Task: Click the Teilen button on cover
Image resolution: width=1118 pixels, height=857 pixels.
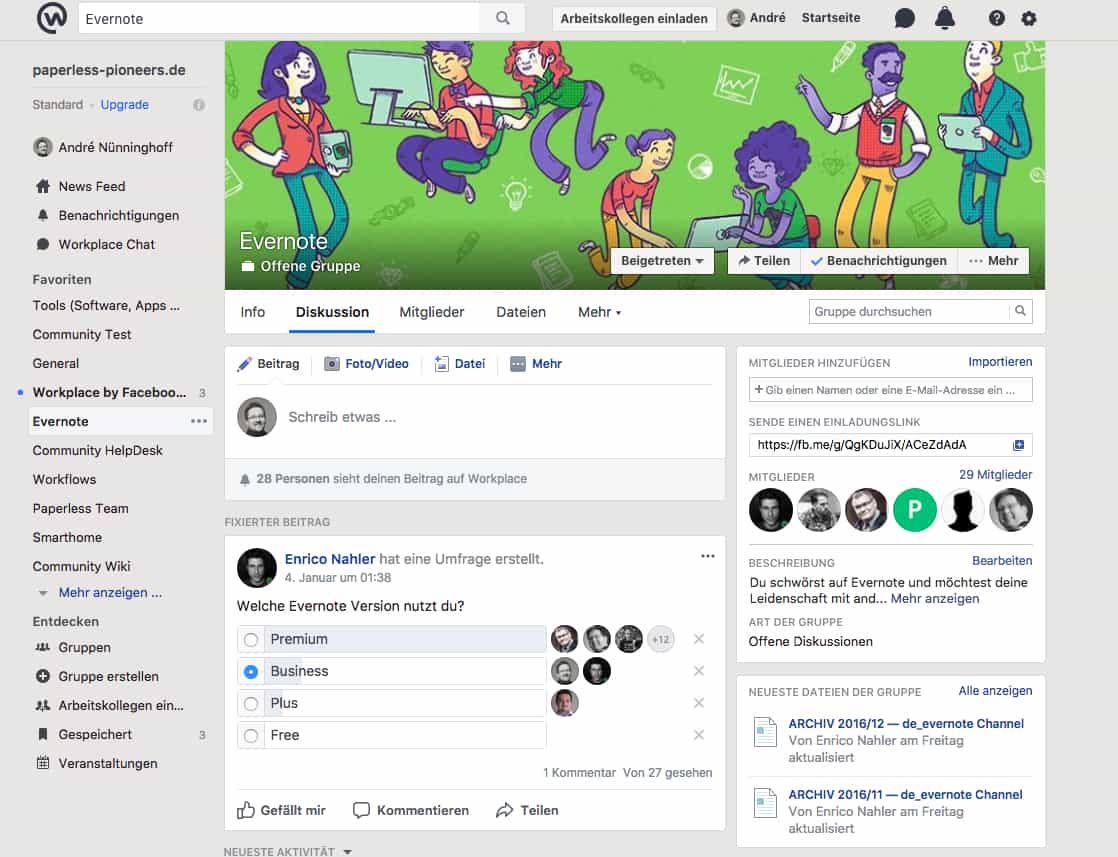Action: tap(764, 261)
